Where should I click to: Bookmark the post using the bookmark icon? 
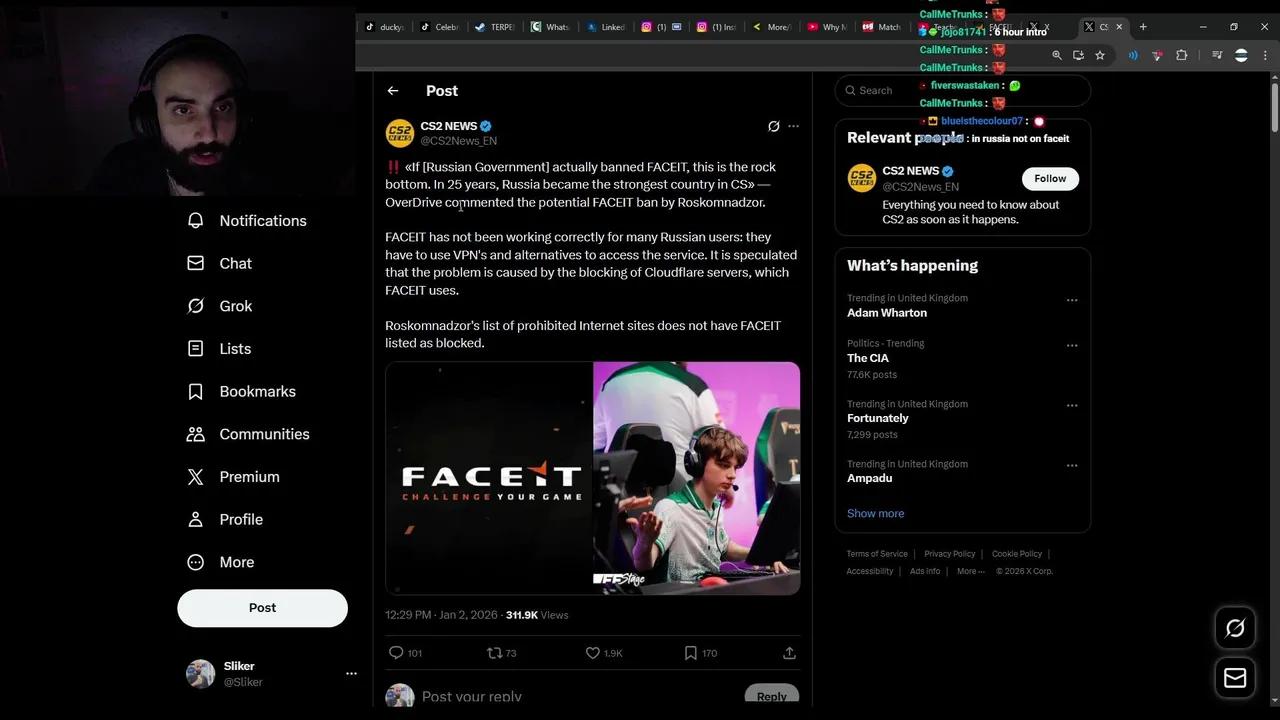[x=690, y=653]
